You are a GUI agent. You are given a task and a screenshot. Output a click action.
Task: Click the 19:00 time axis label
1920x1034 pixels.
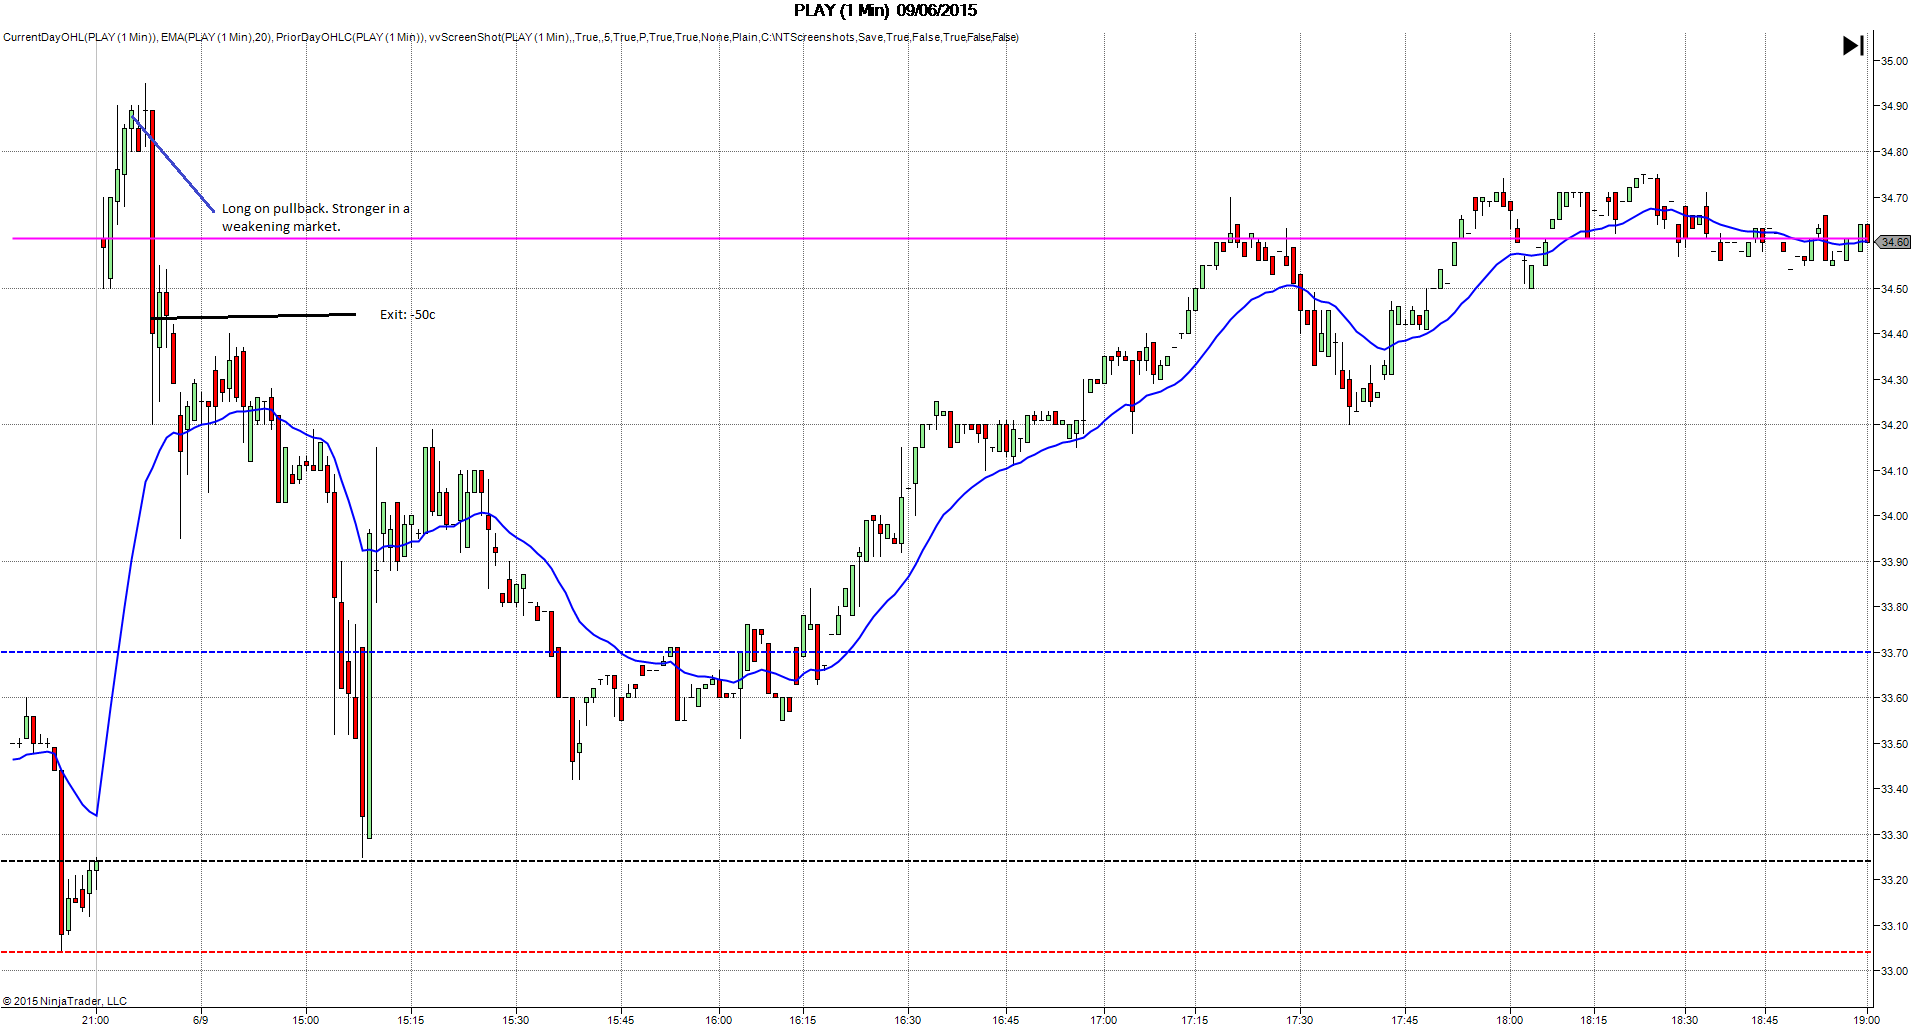click(1867, 1020)
